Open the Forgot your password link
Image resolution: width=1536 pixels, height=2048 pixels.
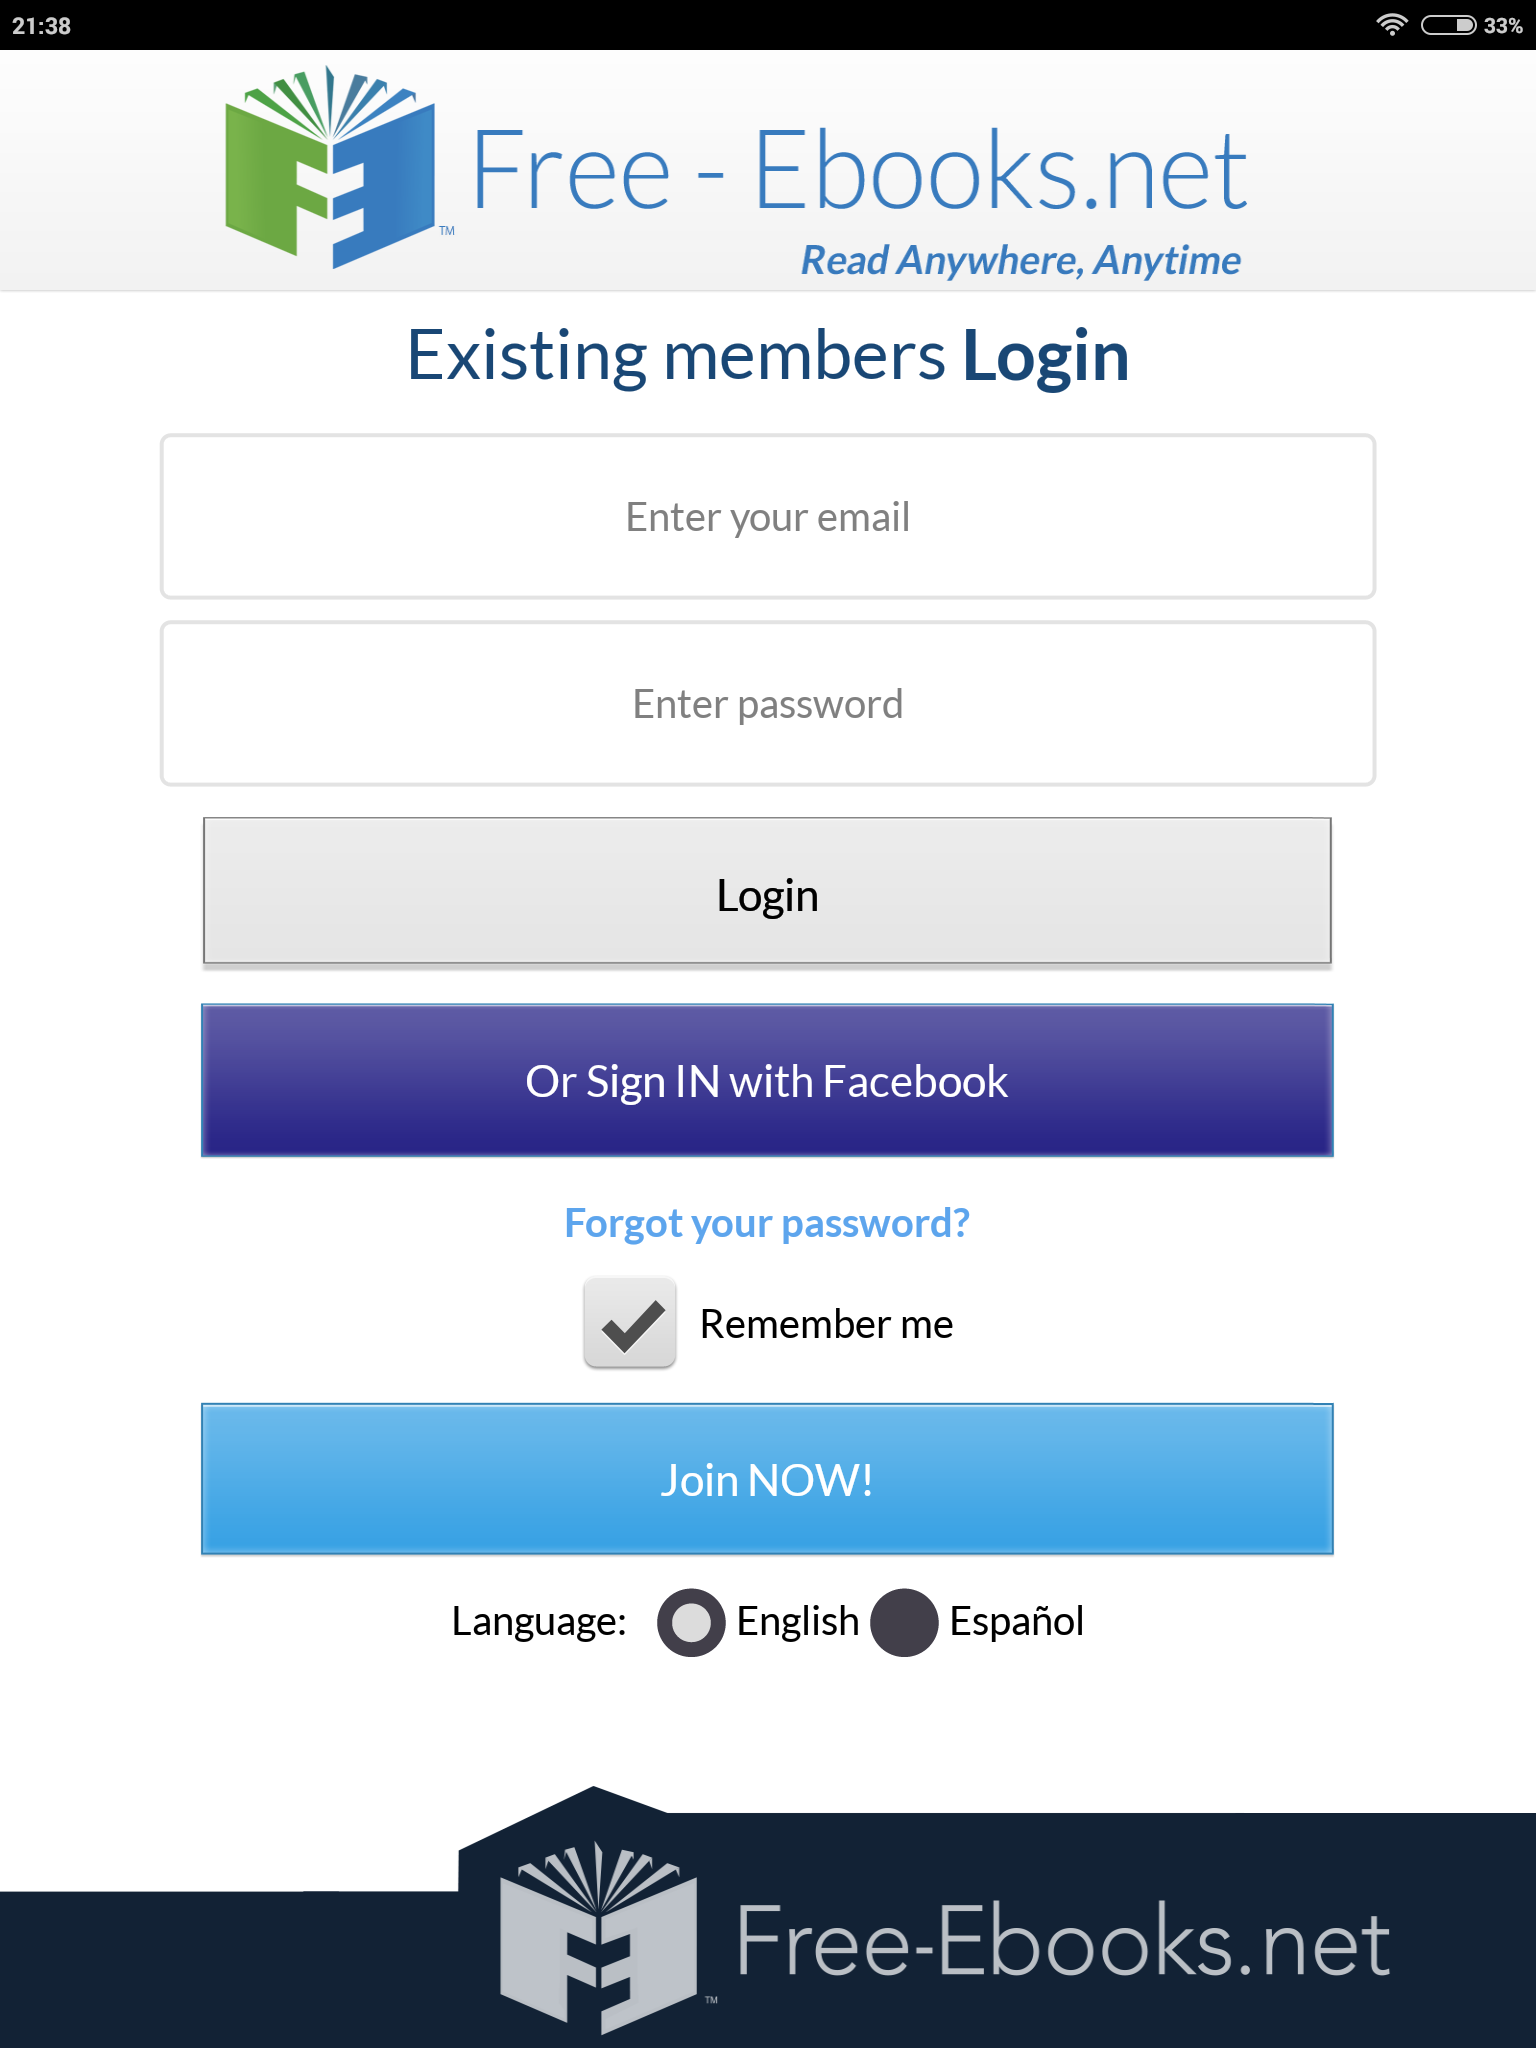pos(767,1223)
